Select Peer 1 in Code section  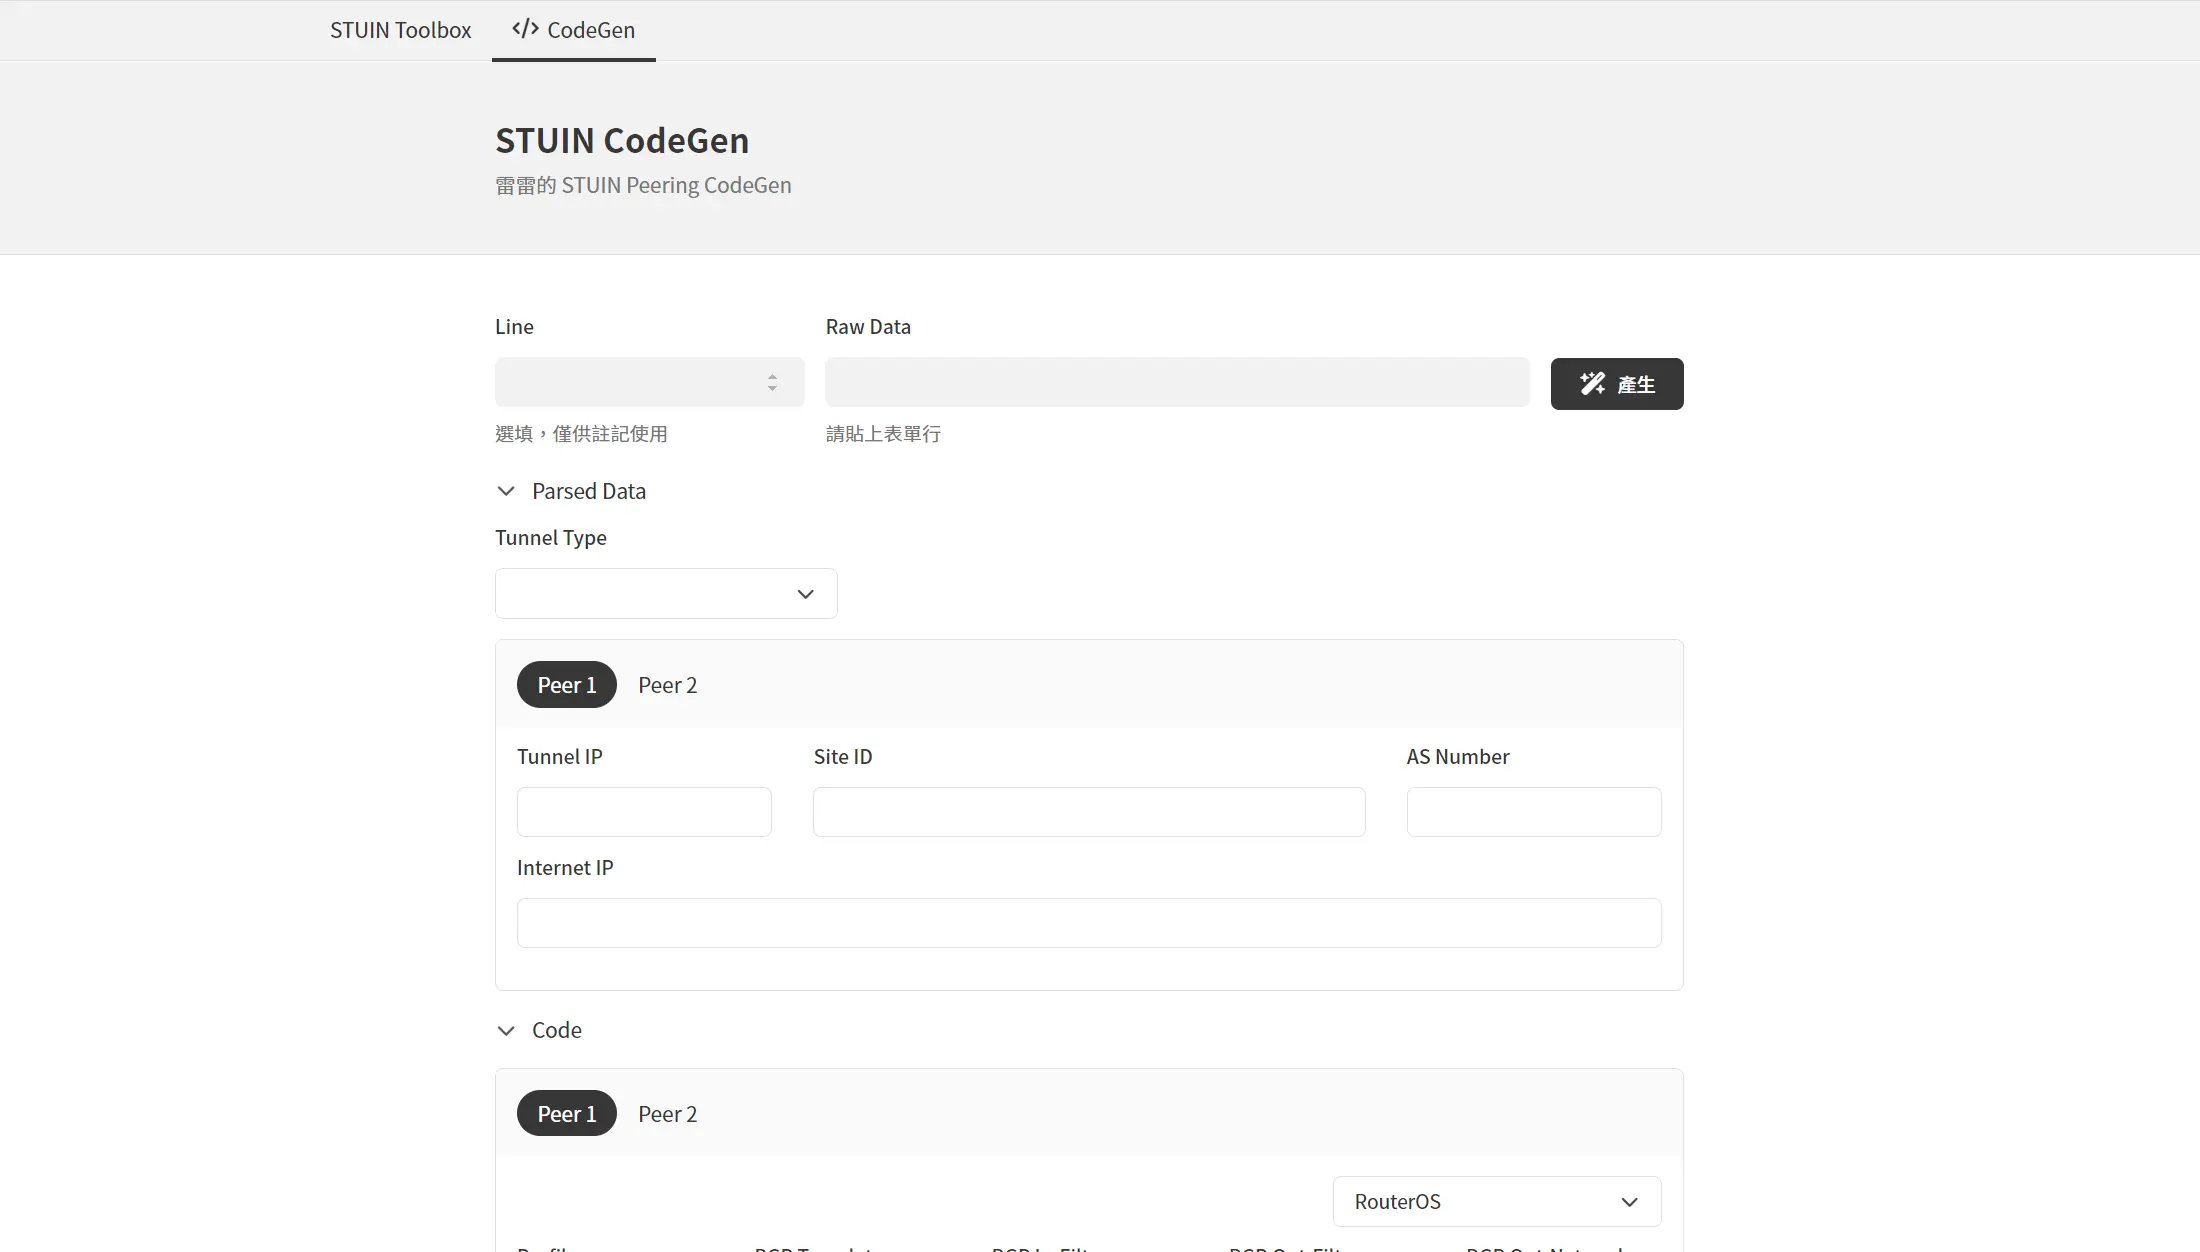pyautogui.click(x=566, y=1114)
